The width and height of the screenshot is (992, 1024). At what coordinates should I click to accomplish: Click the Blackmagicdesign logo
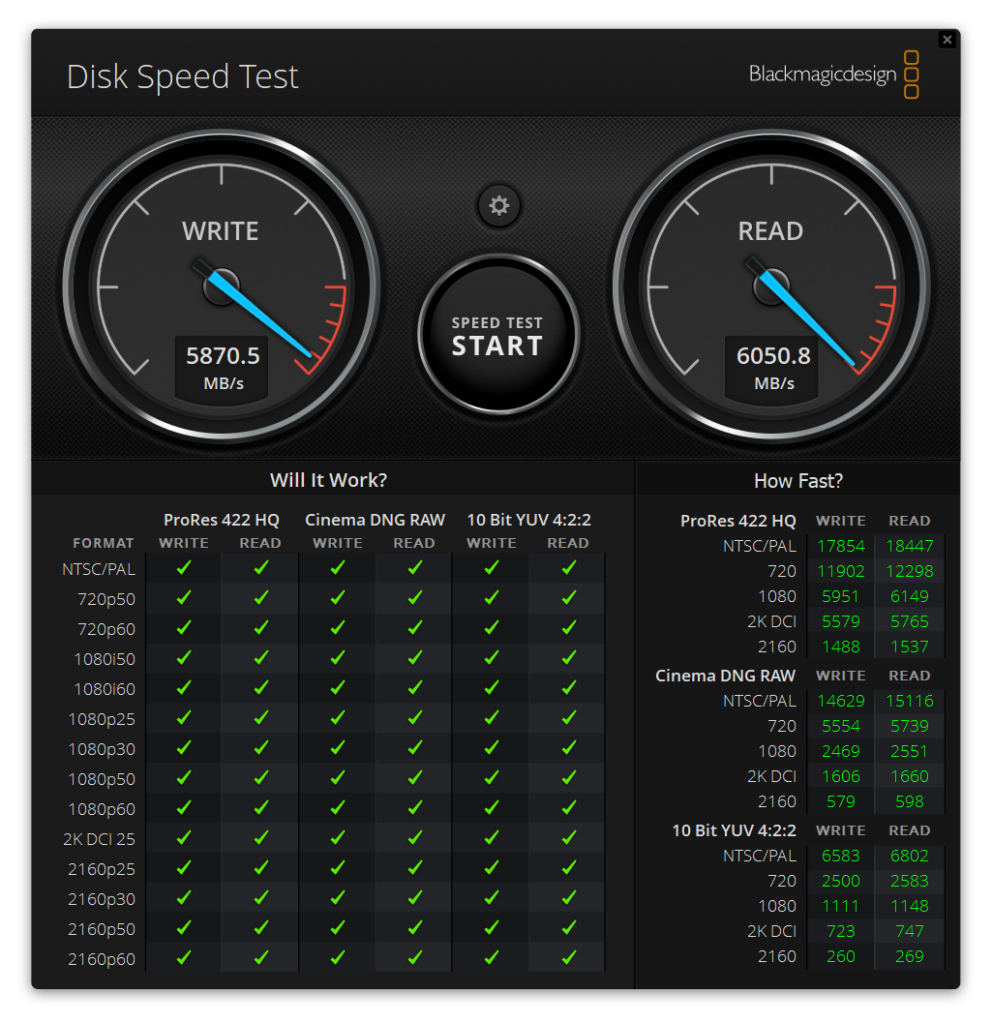(833, 74)
